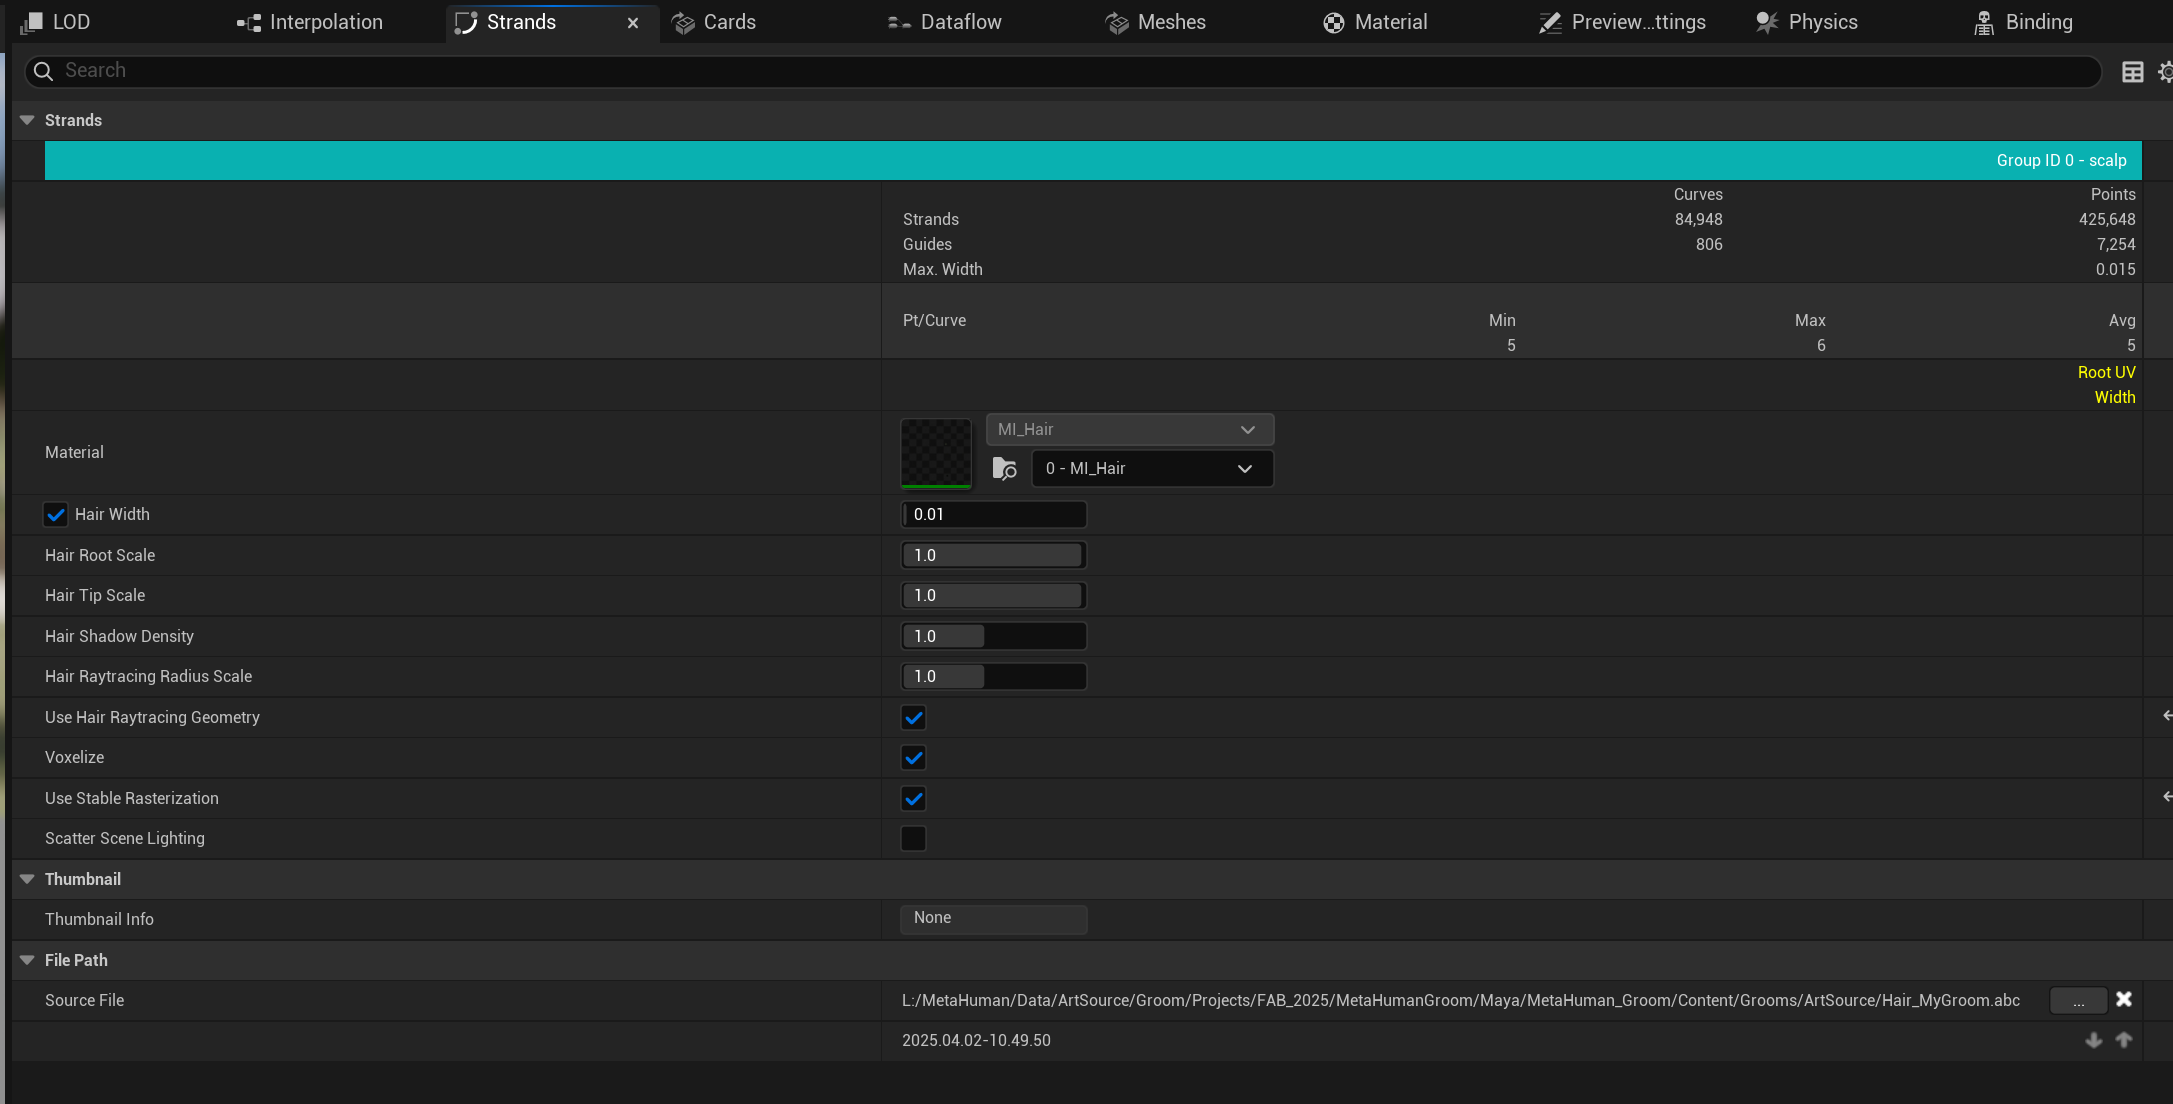The width and height of the screenshot is (2173, 1104).
Task: Adjust Hair Raytracing Radius Scale slider
Action: [994, 677]
